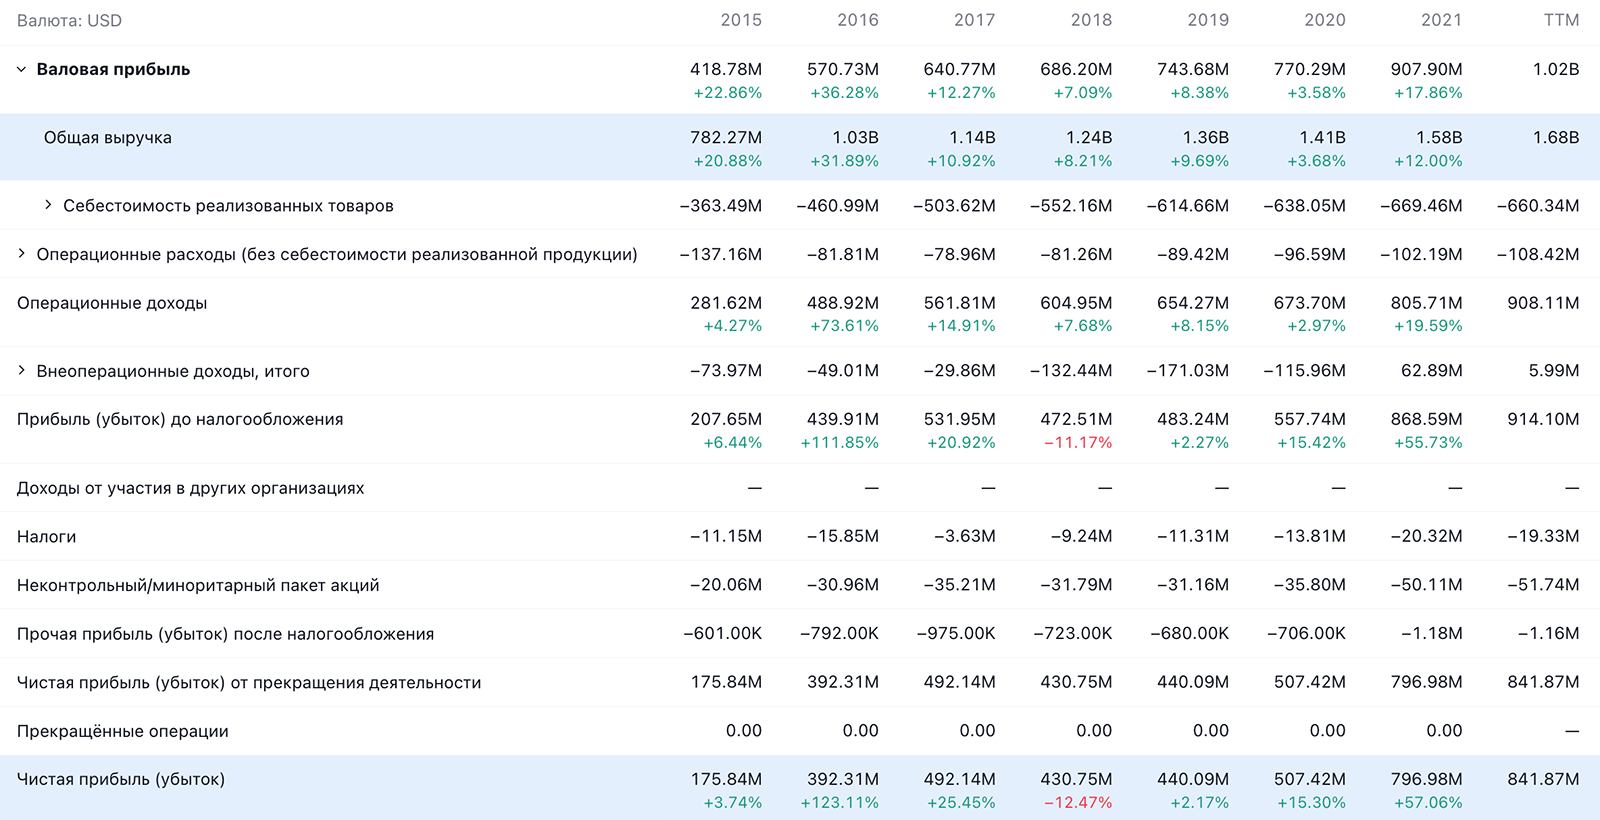Click cost of goods value −669.46M
This screenshot has height=820, width=1600.
tap(1421, 206)
